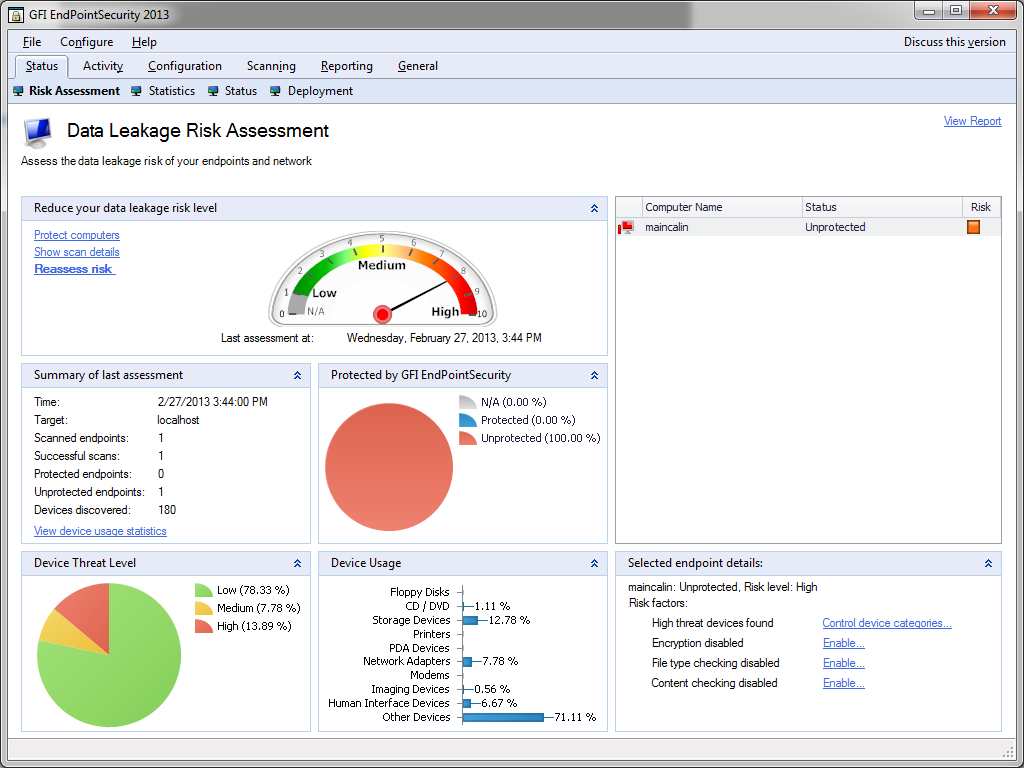This screenshot has width=1024, height=768.
Task: Click the blue Protected legend swatch
Action: click(467, 420)
